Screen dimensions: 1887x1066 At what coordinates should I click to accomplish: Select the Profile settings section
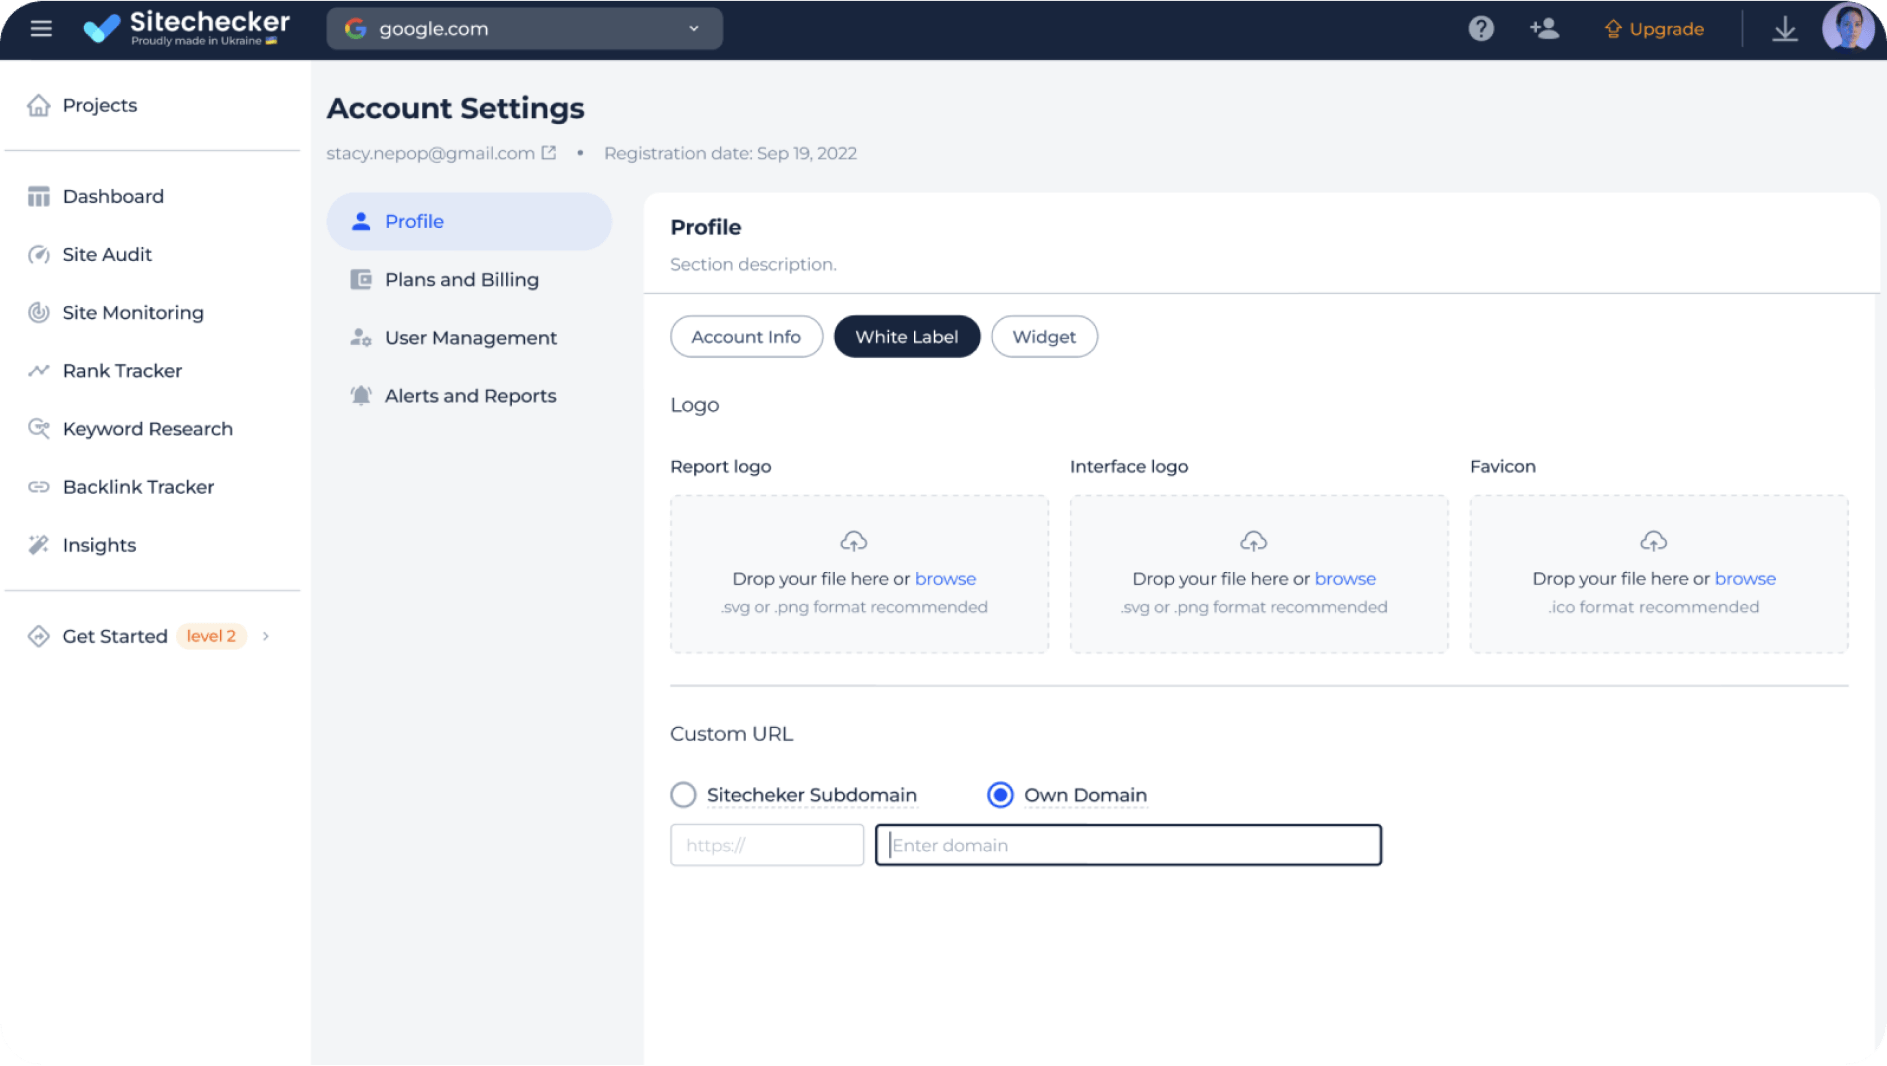point(469,221)
